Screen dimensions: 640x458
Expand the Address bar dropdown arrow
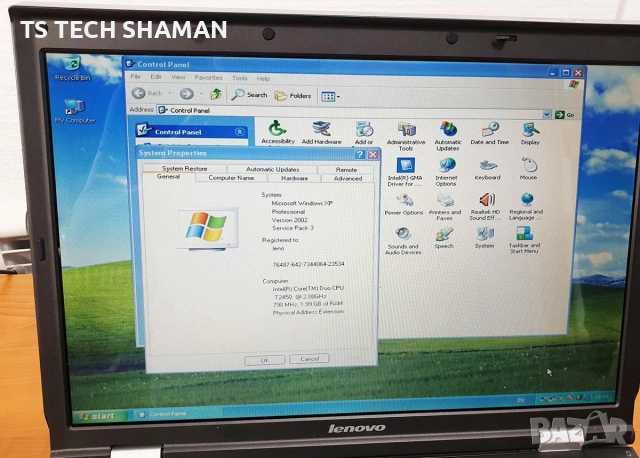547,115
